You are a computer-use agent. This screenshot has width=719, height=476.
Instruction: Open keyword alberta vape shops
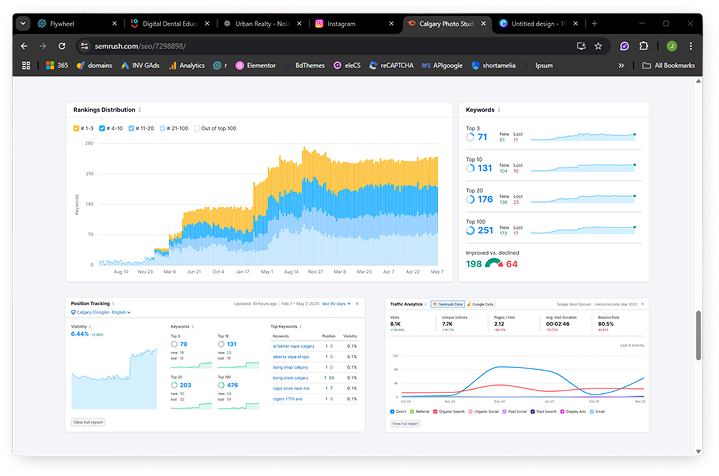pos(291,357)
